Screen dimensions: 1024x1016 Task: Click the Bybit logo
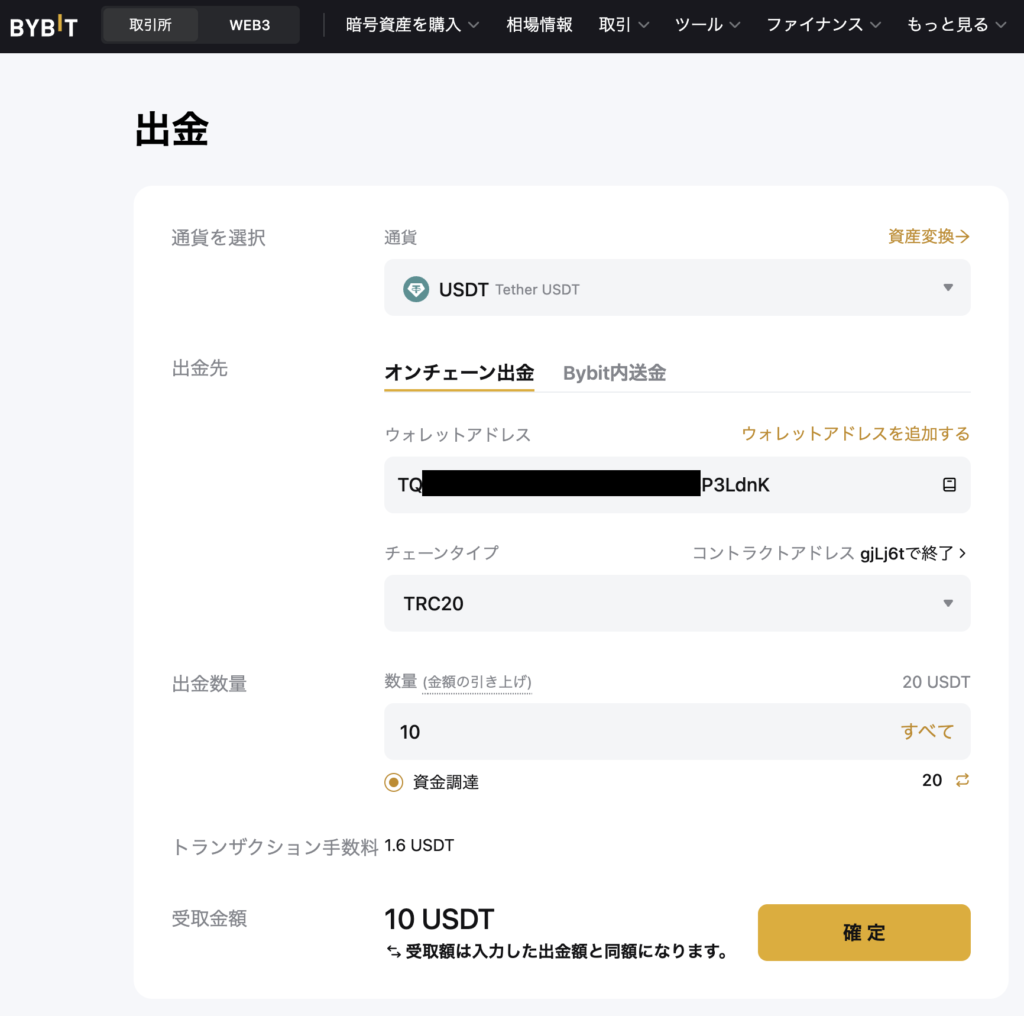point(44,26)
